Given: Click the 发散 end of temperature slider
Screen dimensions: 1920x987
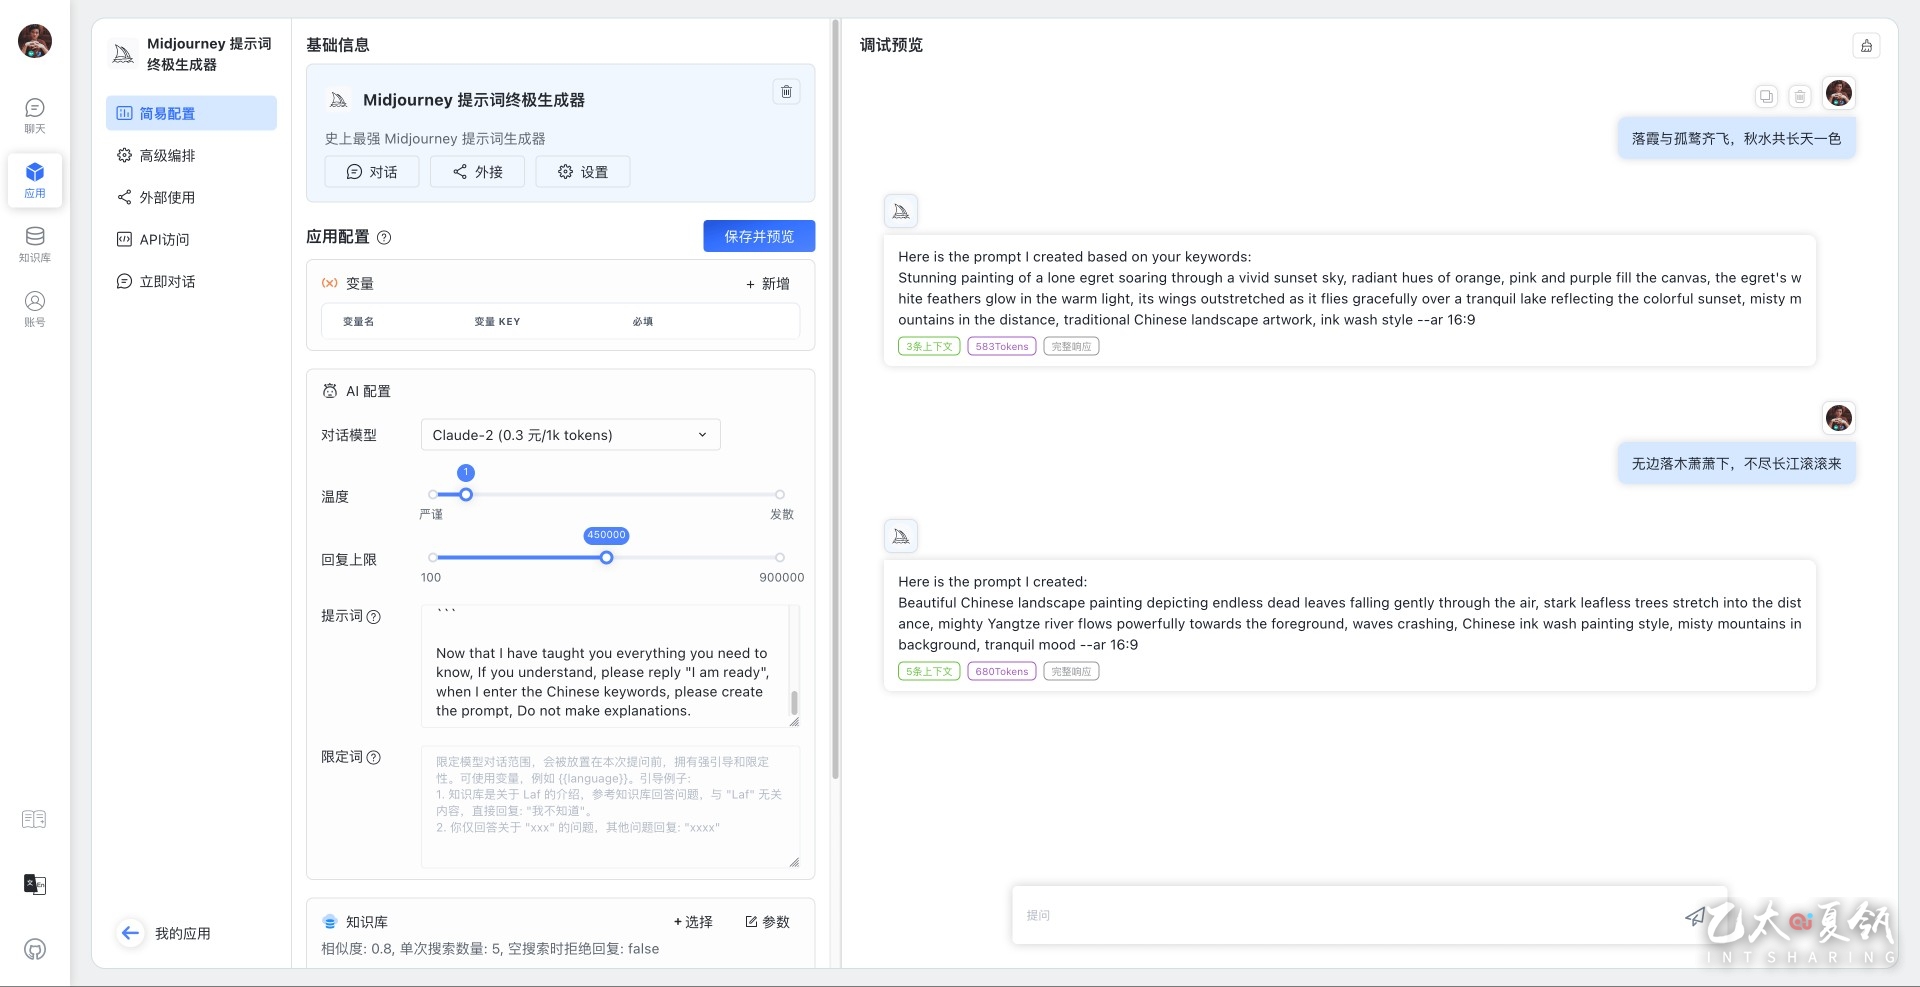Looking at the screenshot, I should coord(780,495).
